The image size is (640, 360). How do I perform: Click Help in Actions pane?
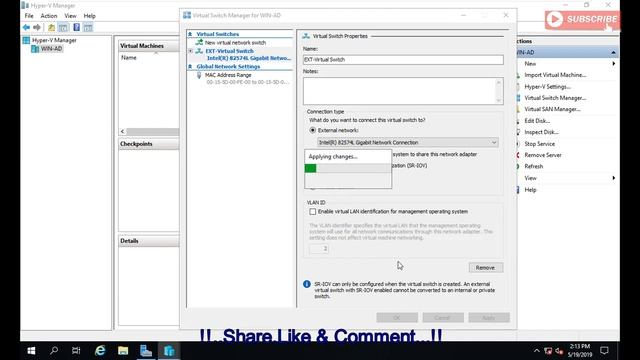[x=530, y=190]
